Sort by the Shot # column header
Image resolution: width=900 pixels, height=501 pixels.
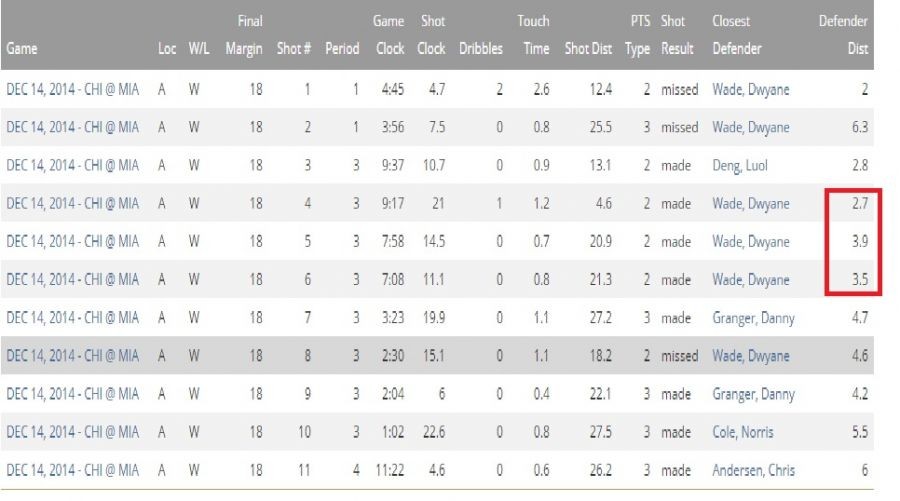(296, 49)
